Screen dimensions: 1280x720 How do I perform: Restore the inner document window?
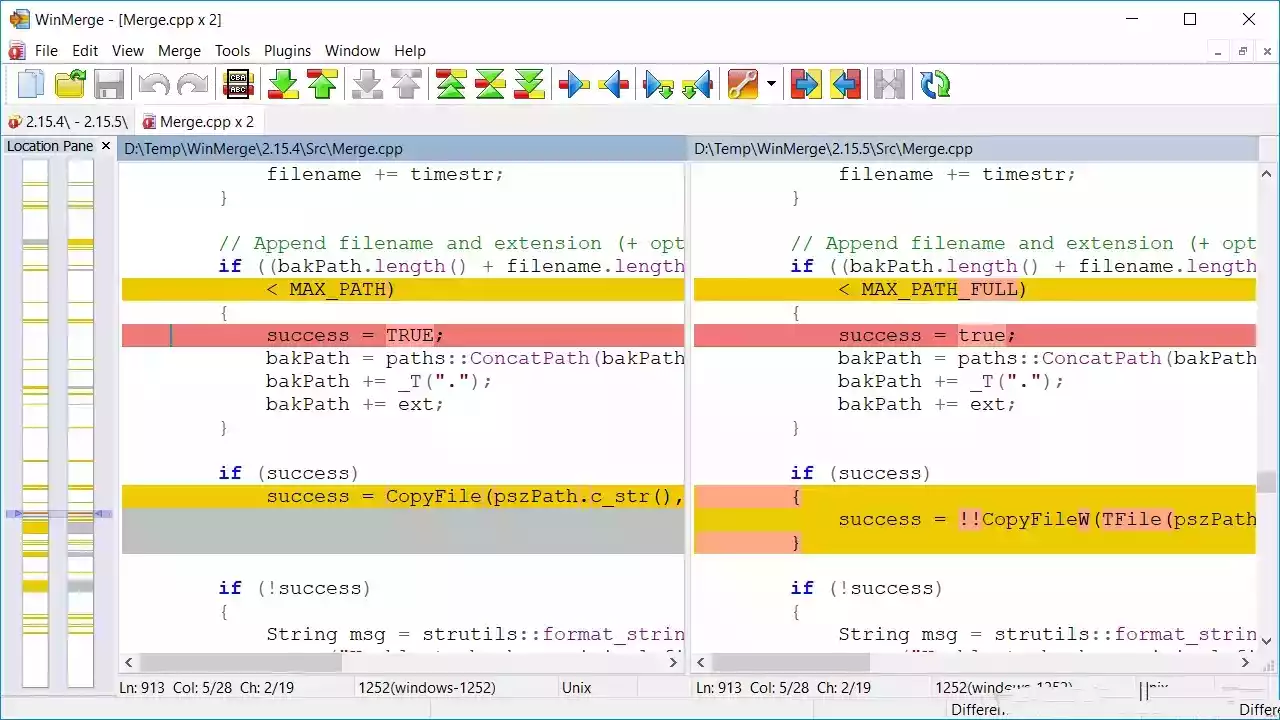[x=1243, y=51]
